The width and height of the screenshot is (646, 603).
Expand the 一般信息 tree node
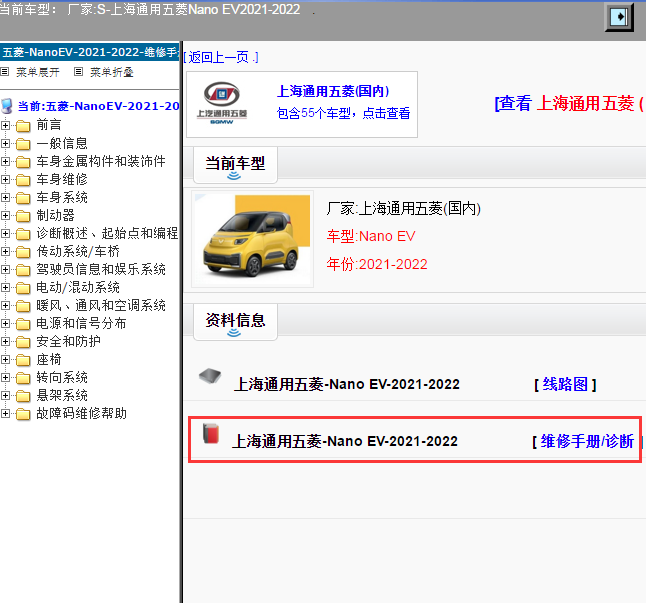pyautogui.click(x=5, y=143)
